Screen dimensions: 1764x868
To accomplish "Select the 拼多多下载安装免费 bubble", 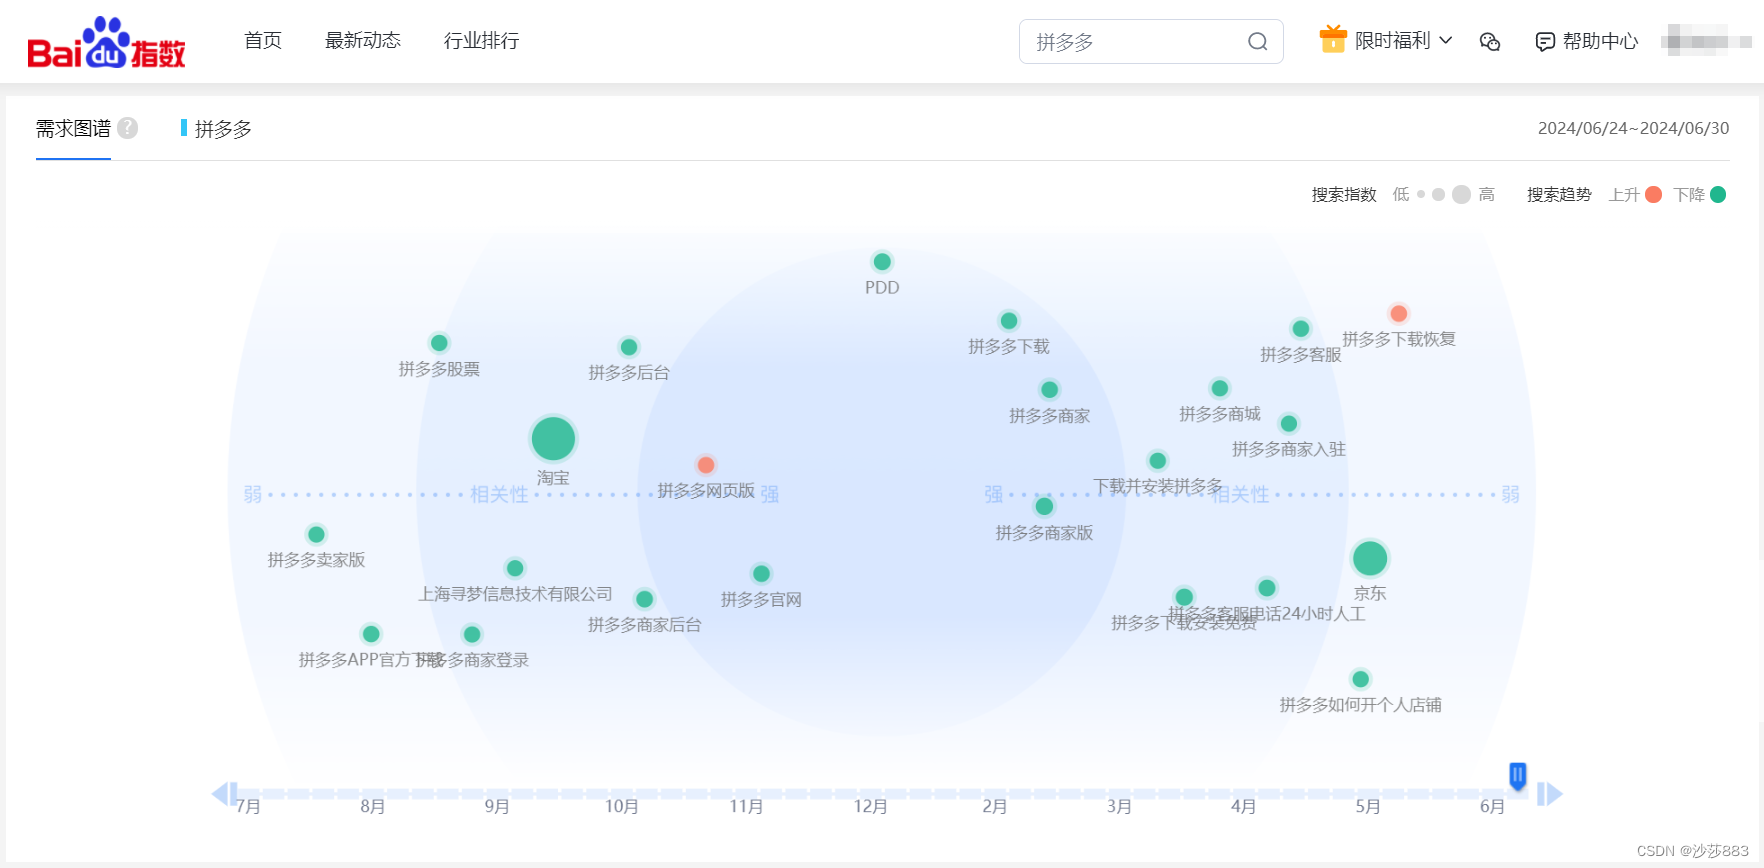I will tap(1184, 597).
